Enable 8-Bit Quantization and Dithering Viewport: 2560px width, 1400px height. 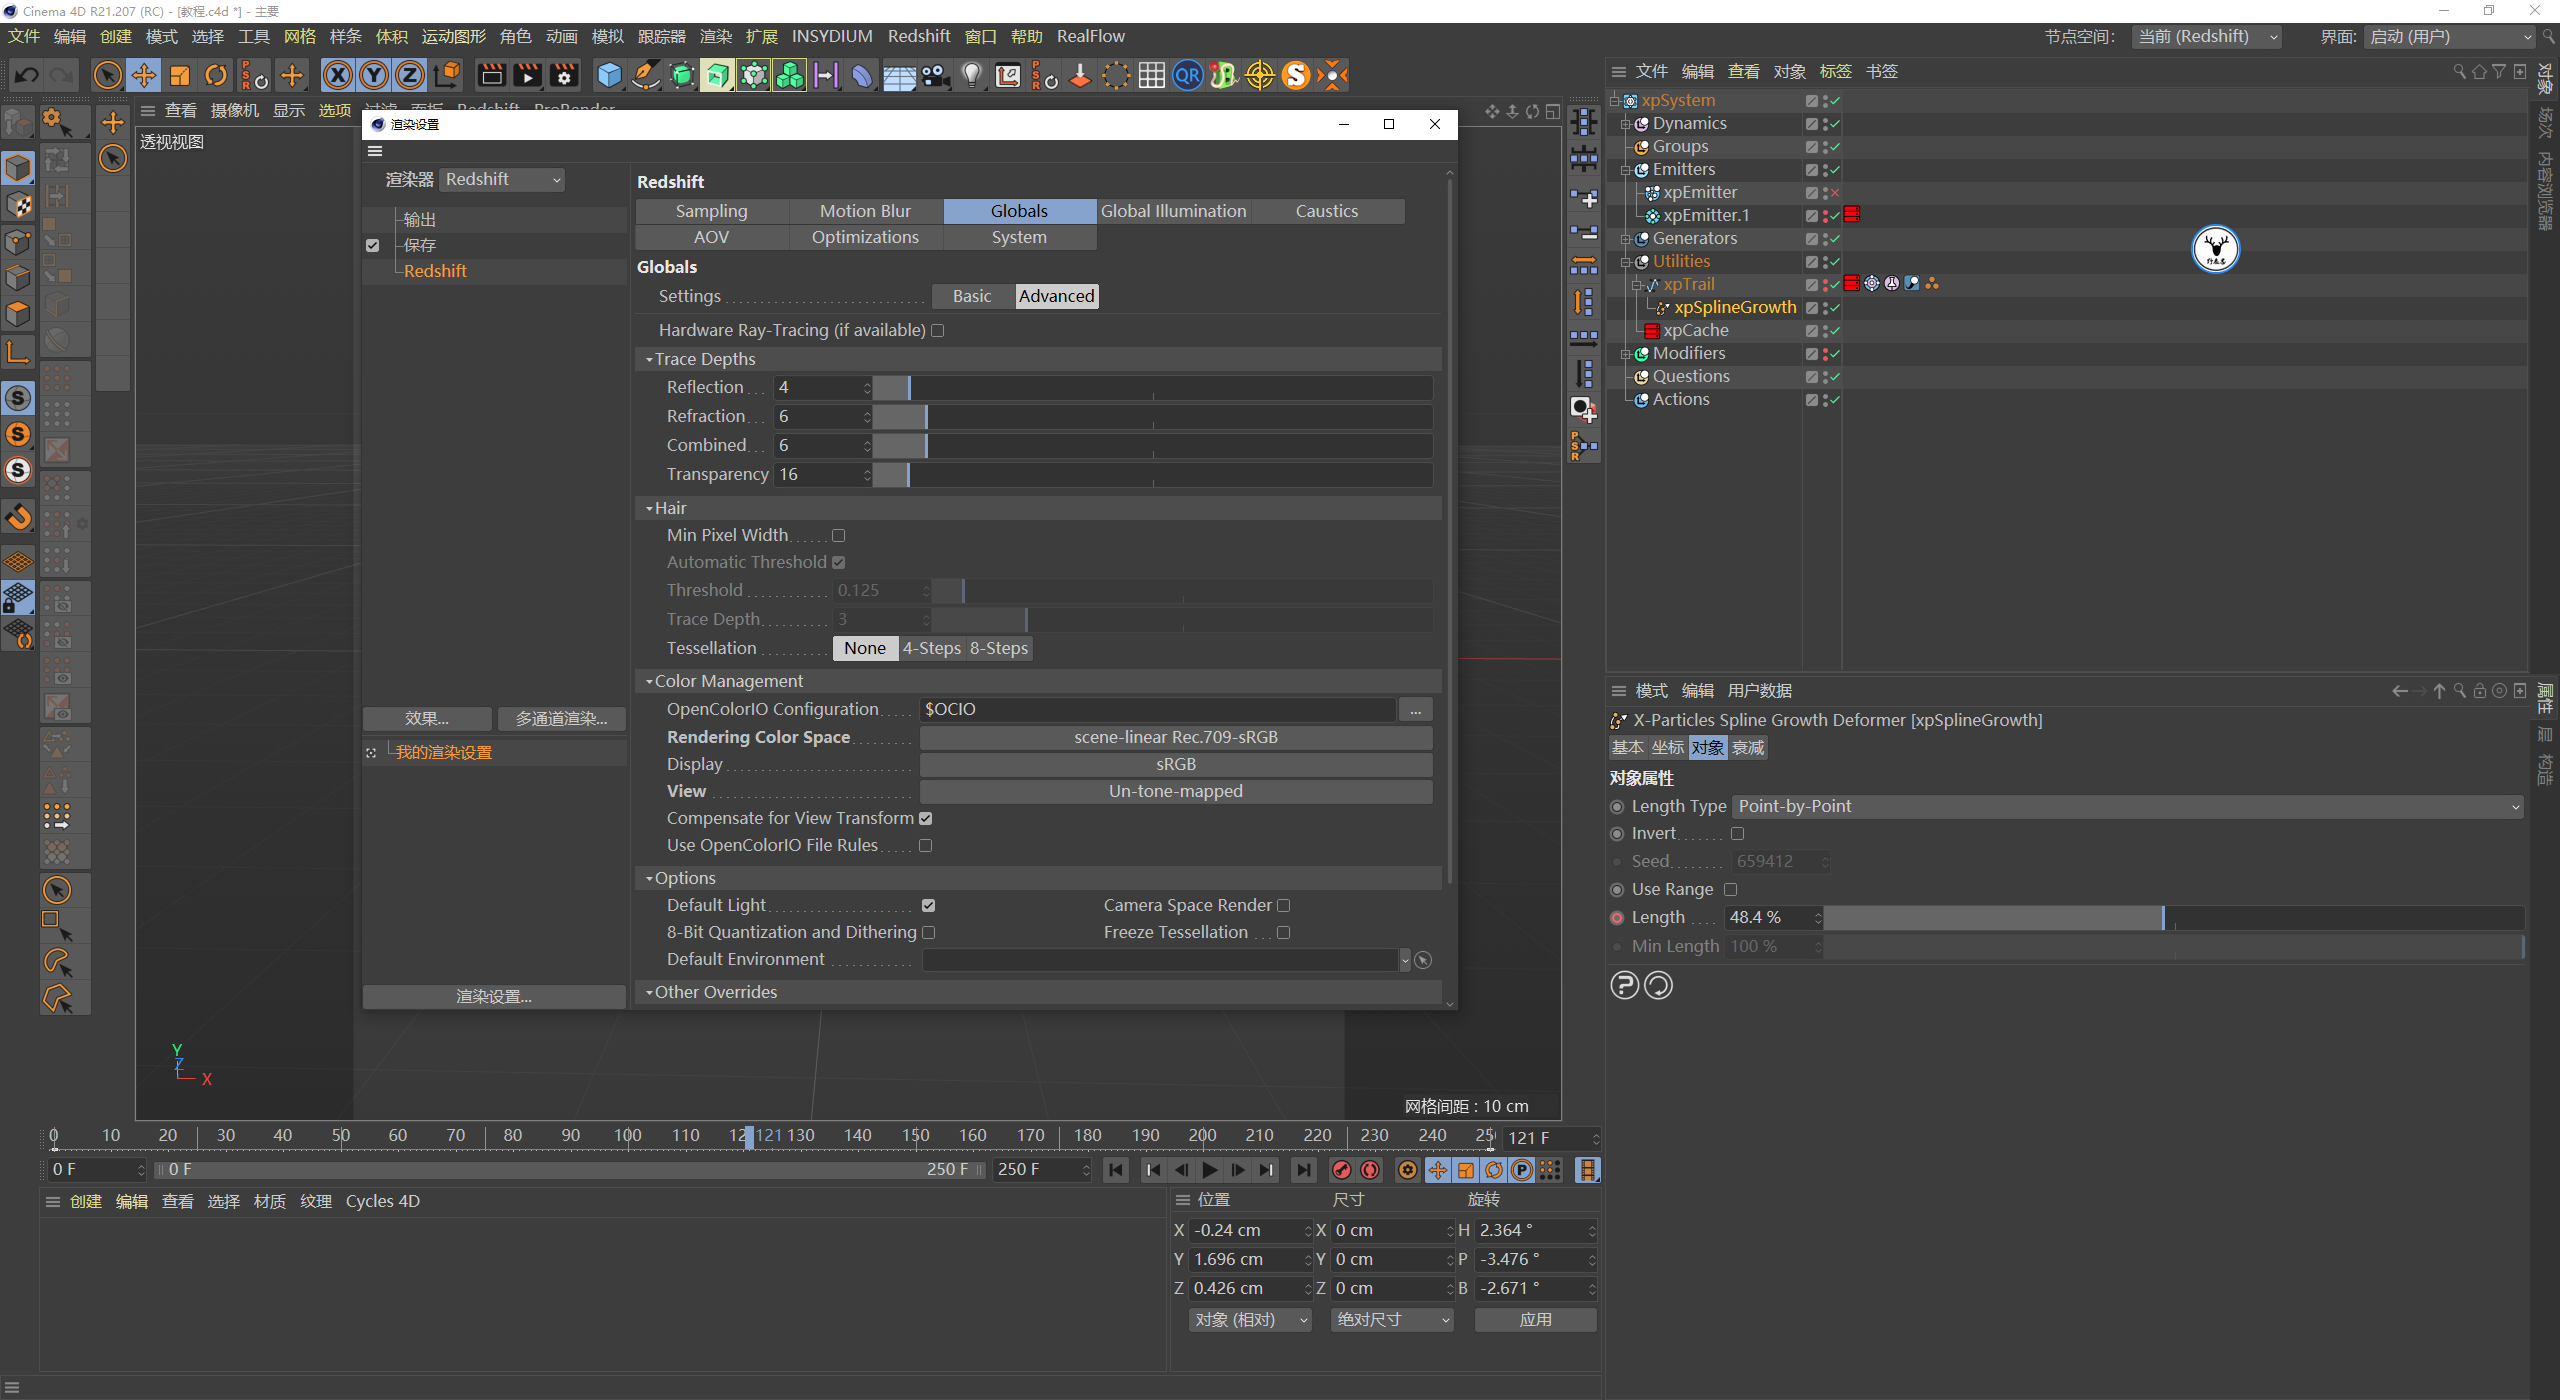click(x=928, y=932)
